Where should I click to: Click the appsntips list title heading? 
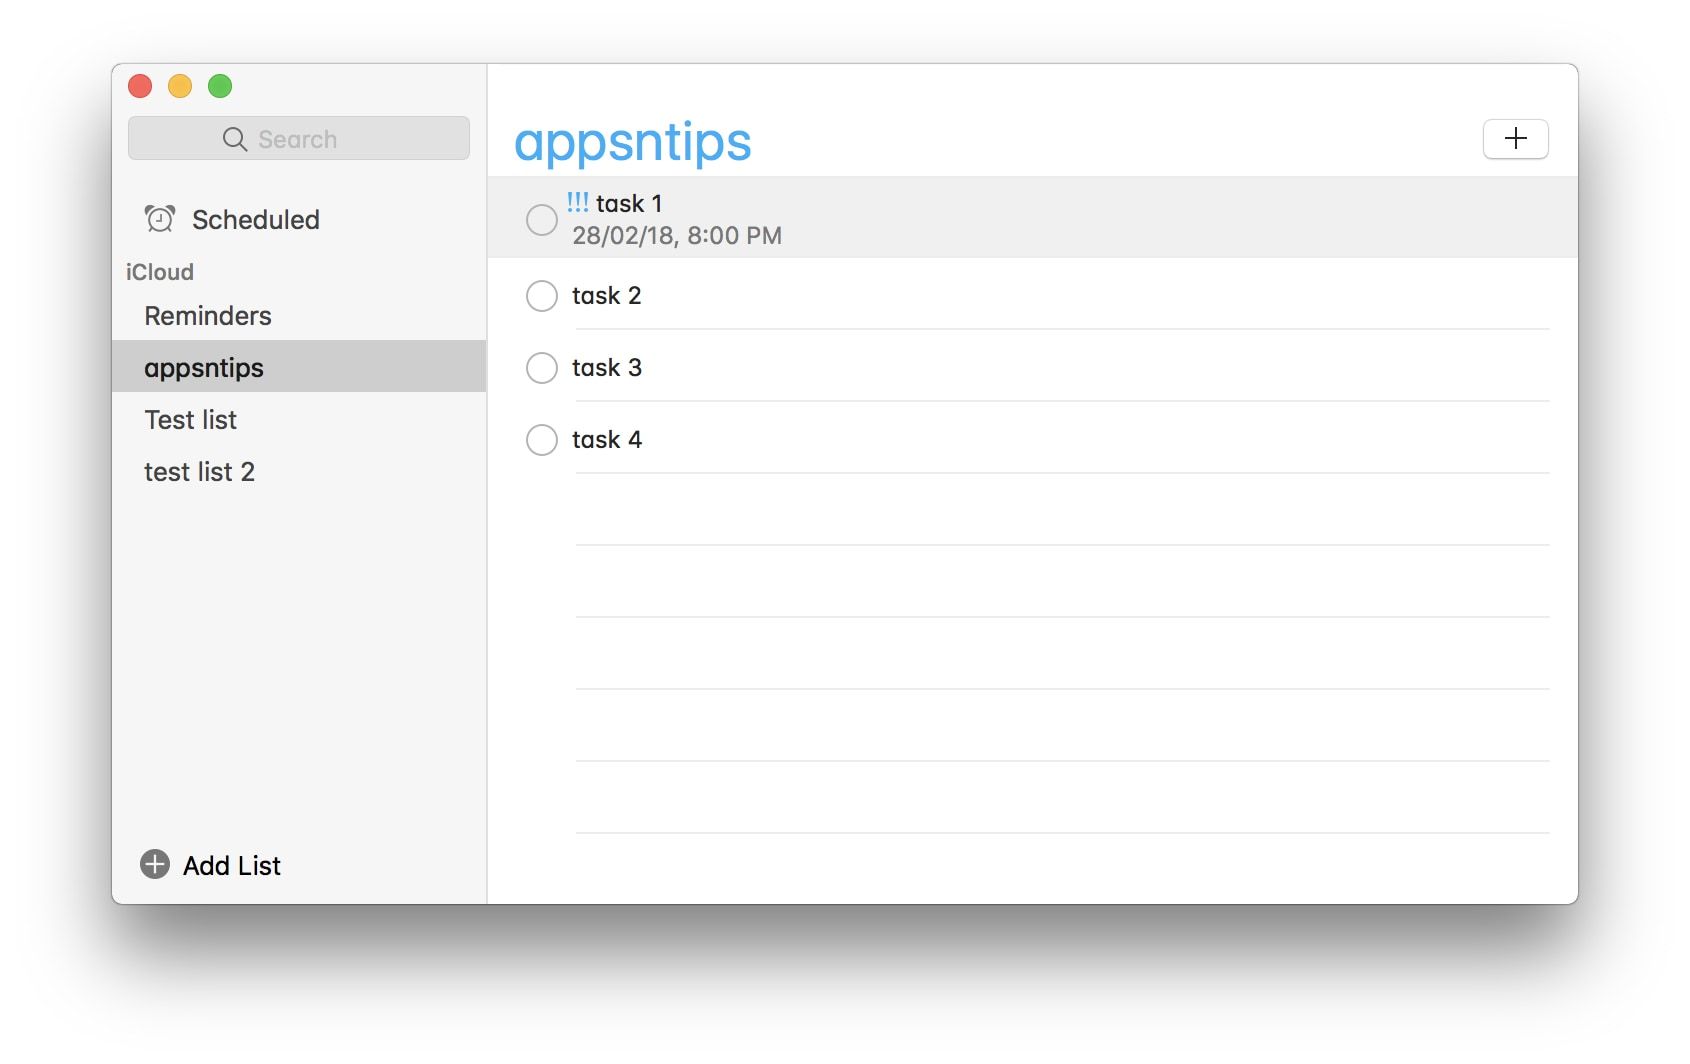[633, 142]
